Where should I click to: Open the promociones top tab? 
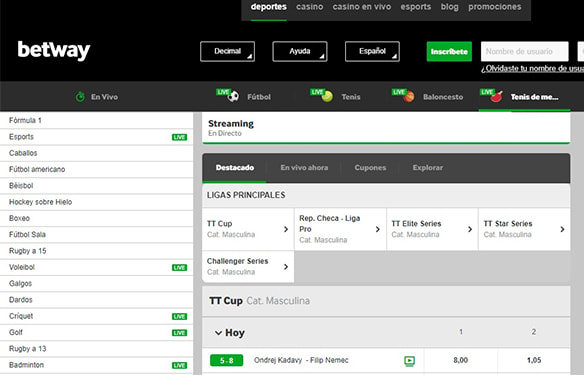coord(495,7)
